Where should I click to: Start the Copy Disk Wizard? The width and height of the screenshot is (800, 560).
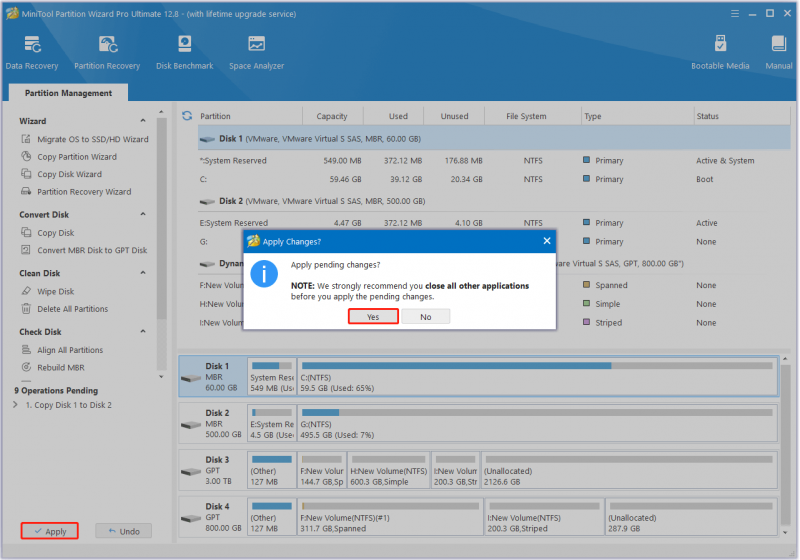coord(61,174)
